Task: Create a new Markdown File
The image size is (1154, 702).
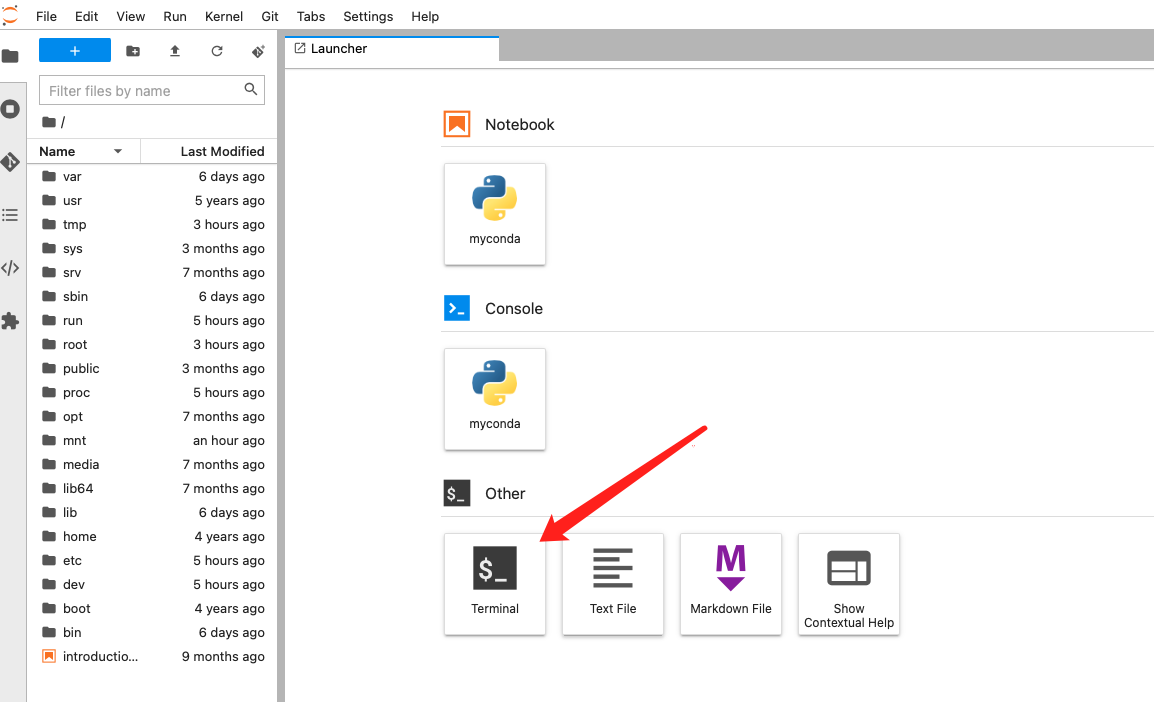Action: [731, 584]
